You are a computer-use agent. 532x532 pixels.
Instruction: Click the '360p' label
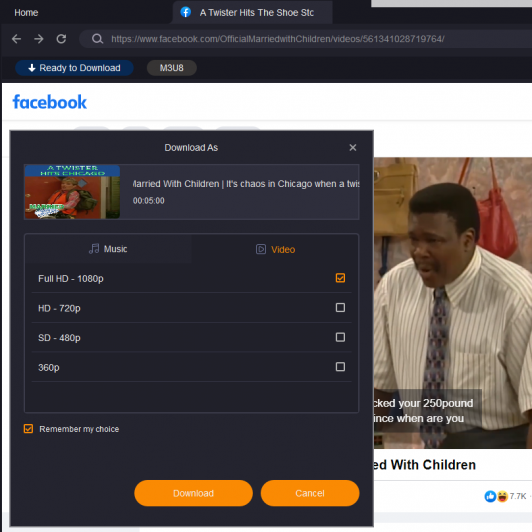49,367
